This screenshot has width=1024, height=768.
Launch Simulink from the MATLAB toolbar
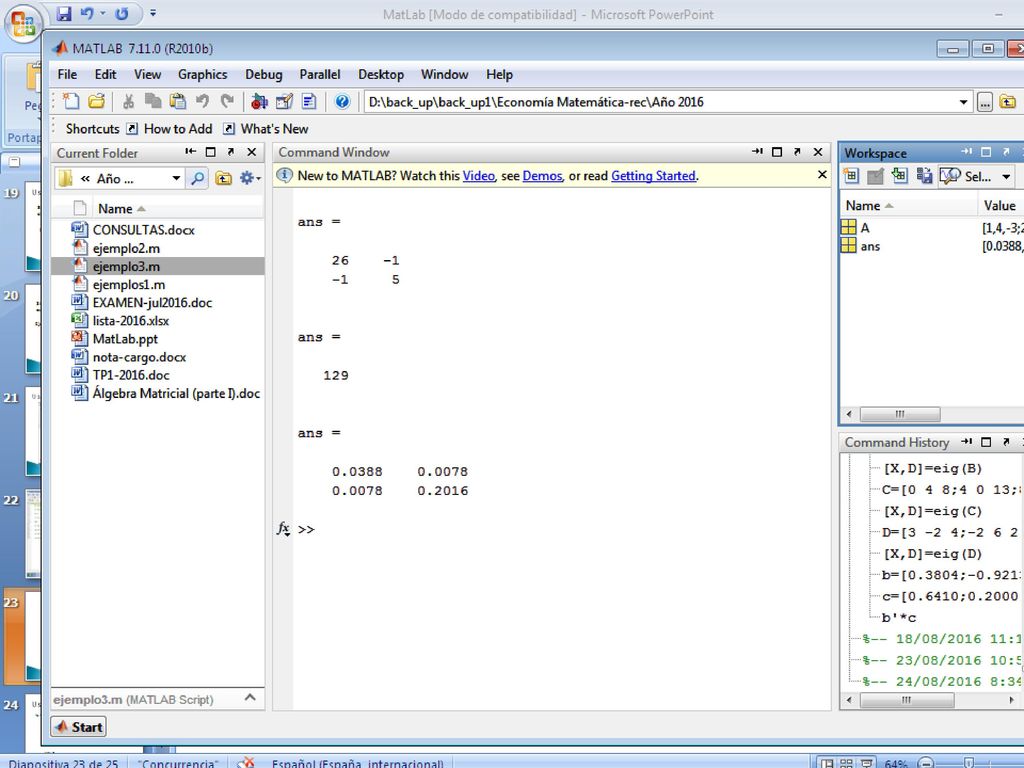point(259,101)
